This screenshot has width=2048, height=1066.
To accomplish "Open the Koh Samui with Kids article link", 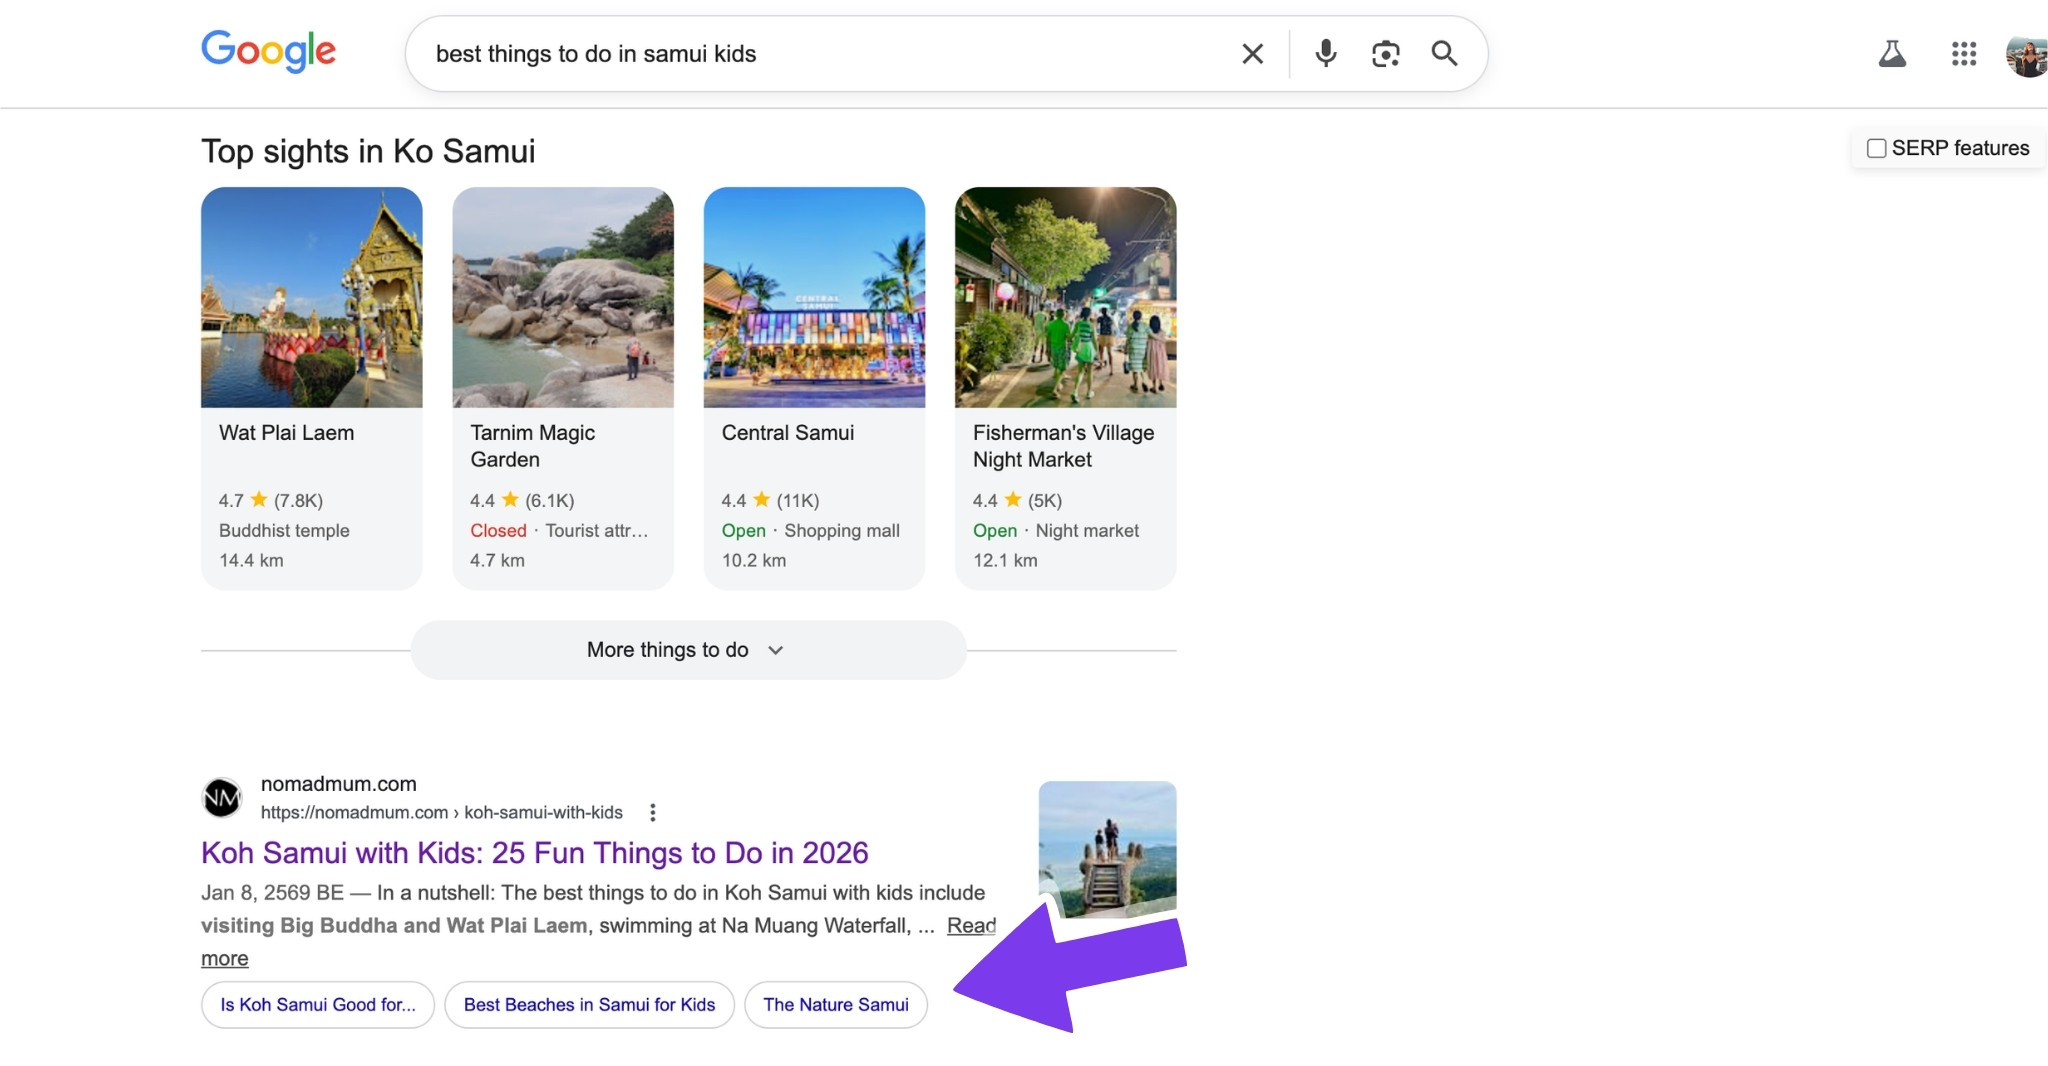I will 534,853.
